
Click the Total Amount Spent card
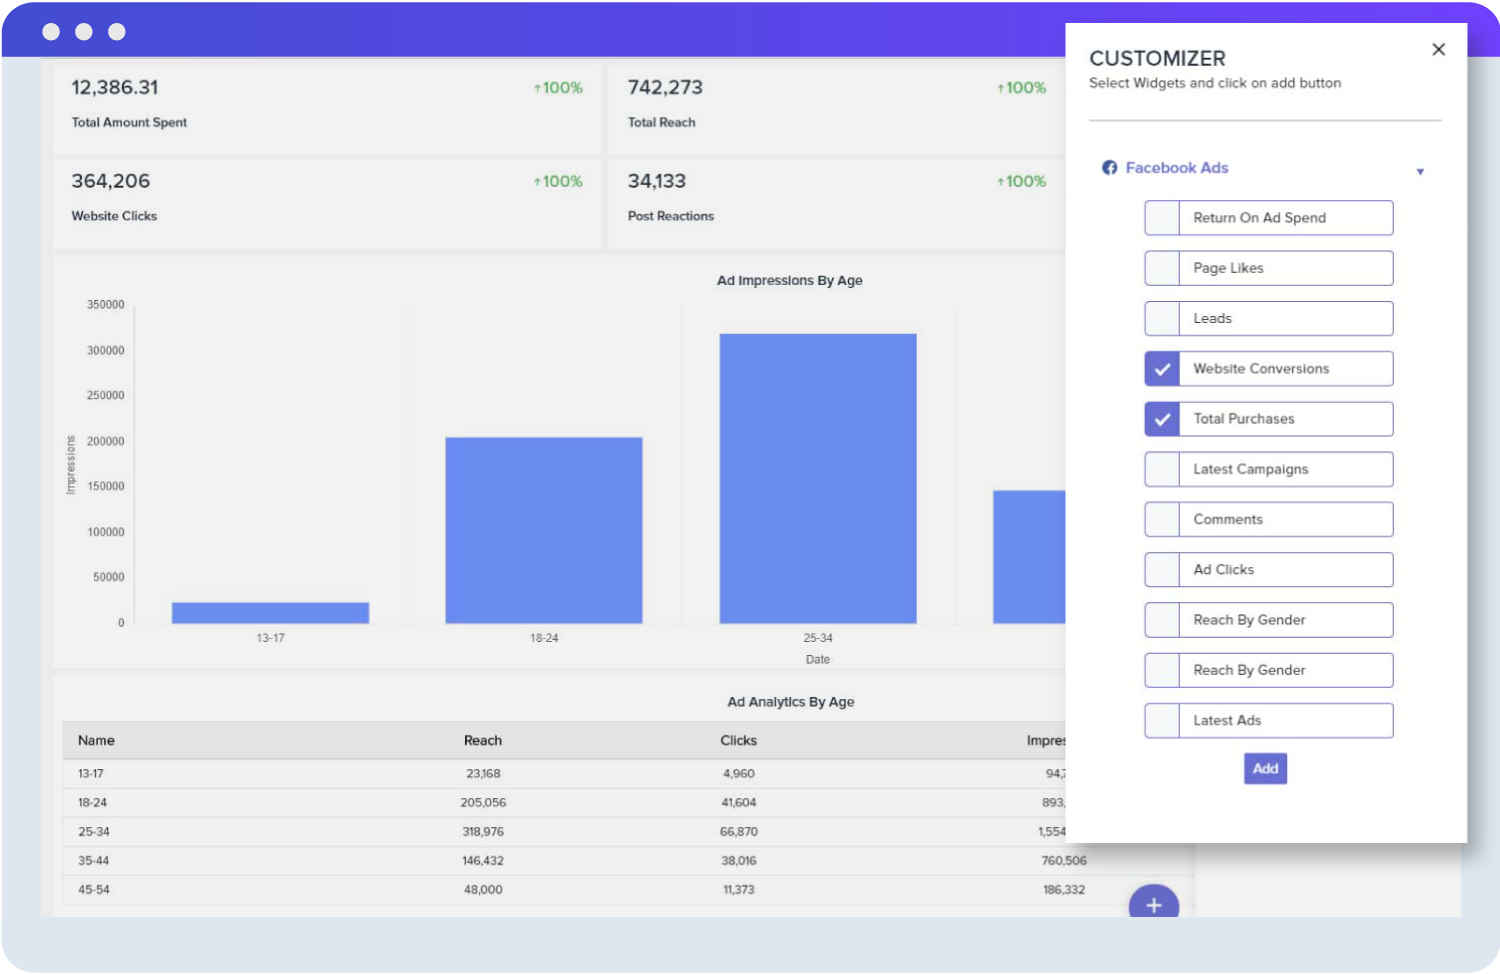coord(327,110)
